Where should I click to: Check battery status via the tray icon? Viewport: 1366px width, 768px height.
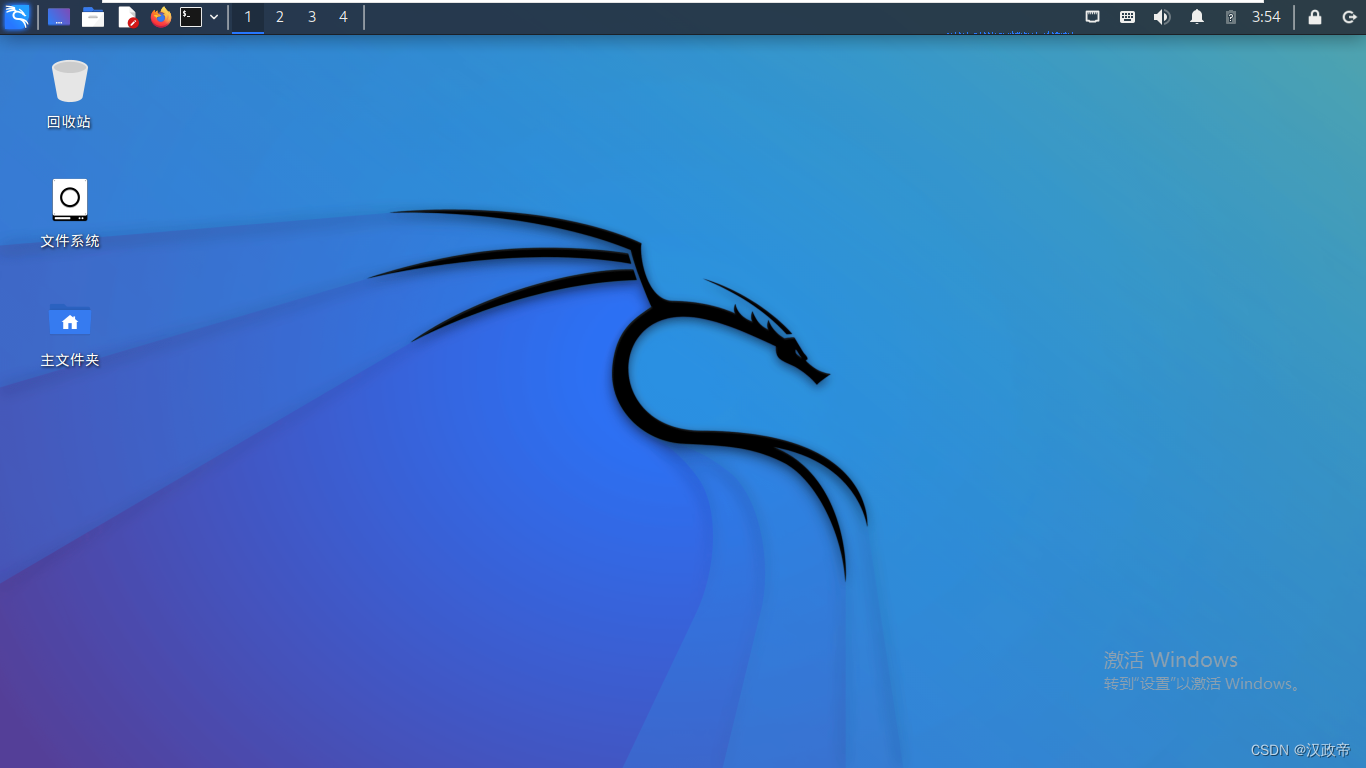(x=1231, y=17)
